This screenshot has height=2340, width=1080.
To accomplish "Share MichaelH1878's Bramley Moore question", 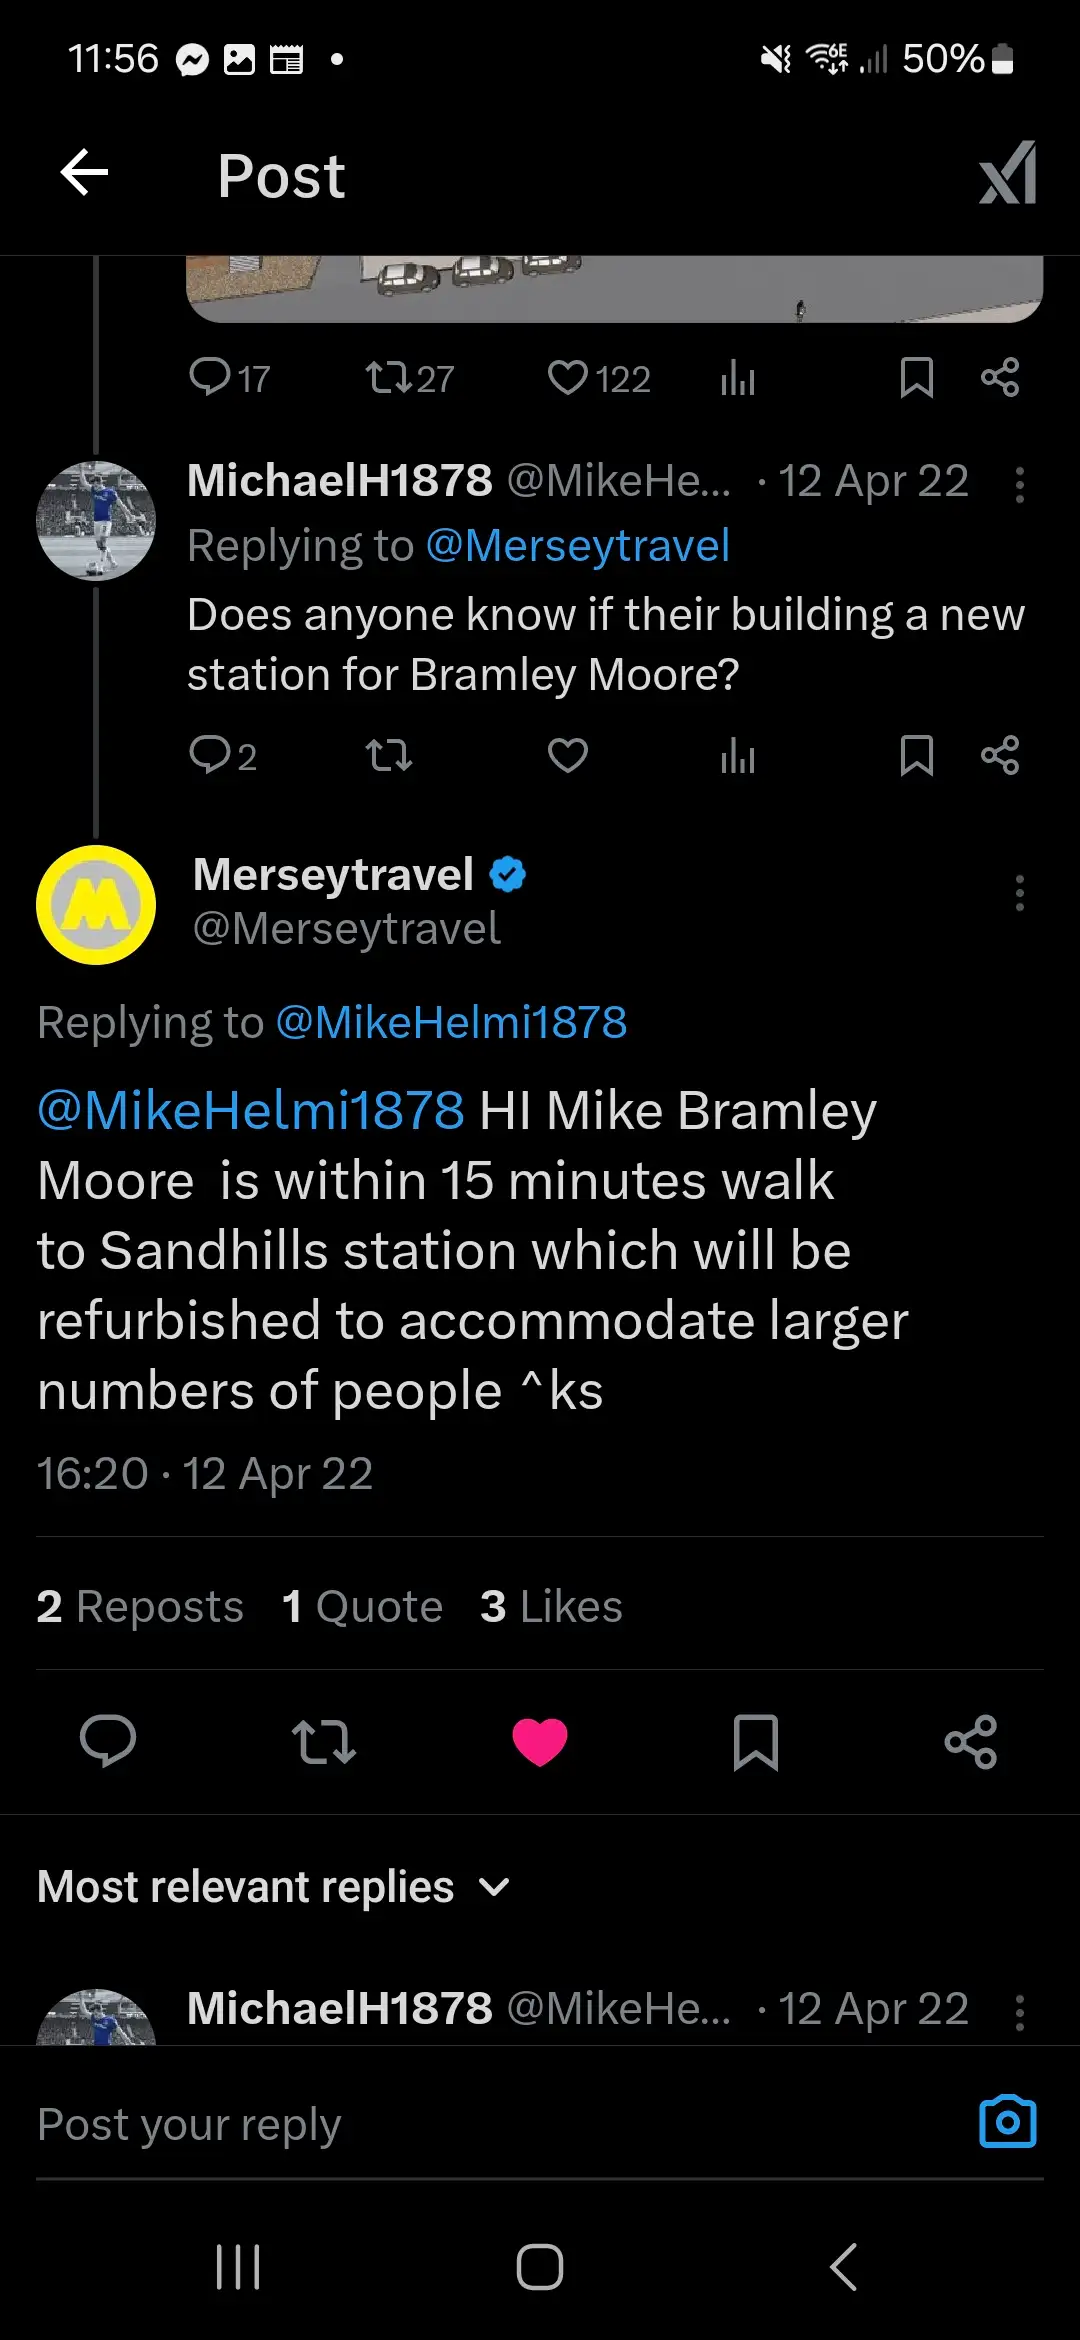I will click(x=1000, y=756).
